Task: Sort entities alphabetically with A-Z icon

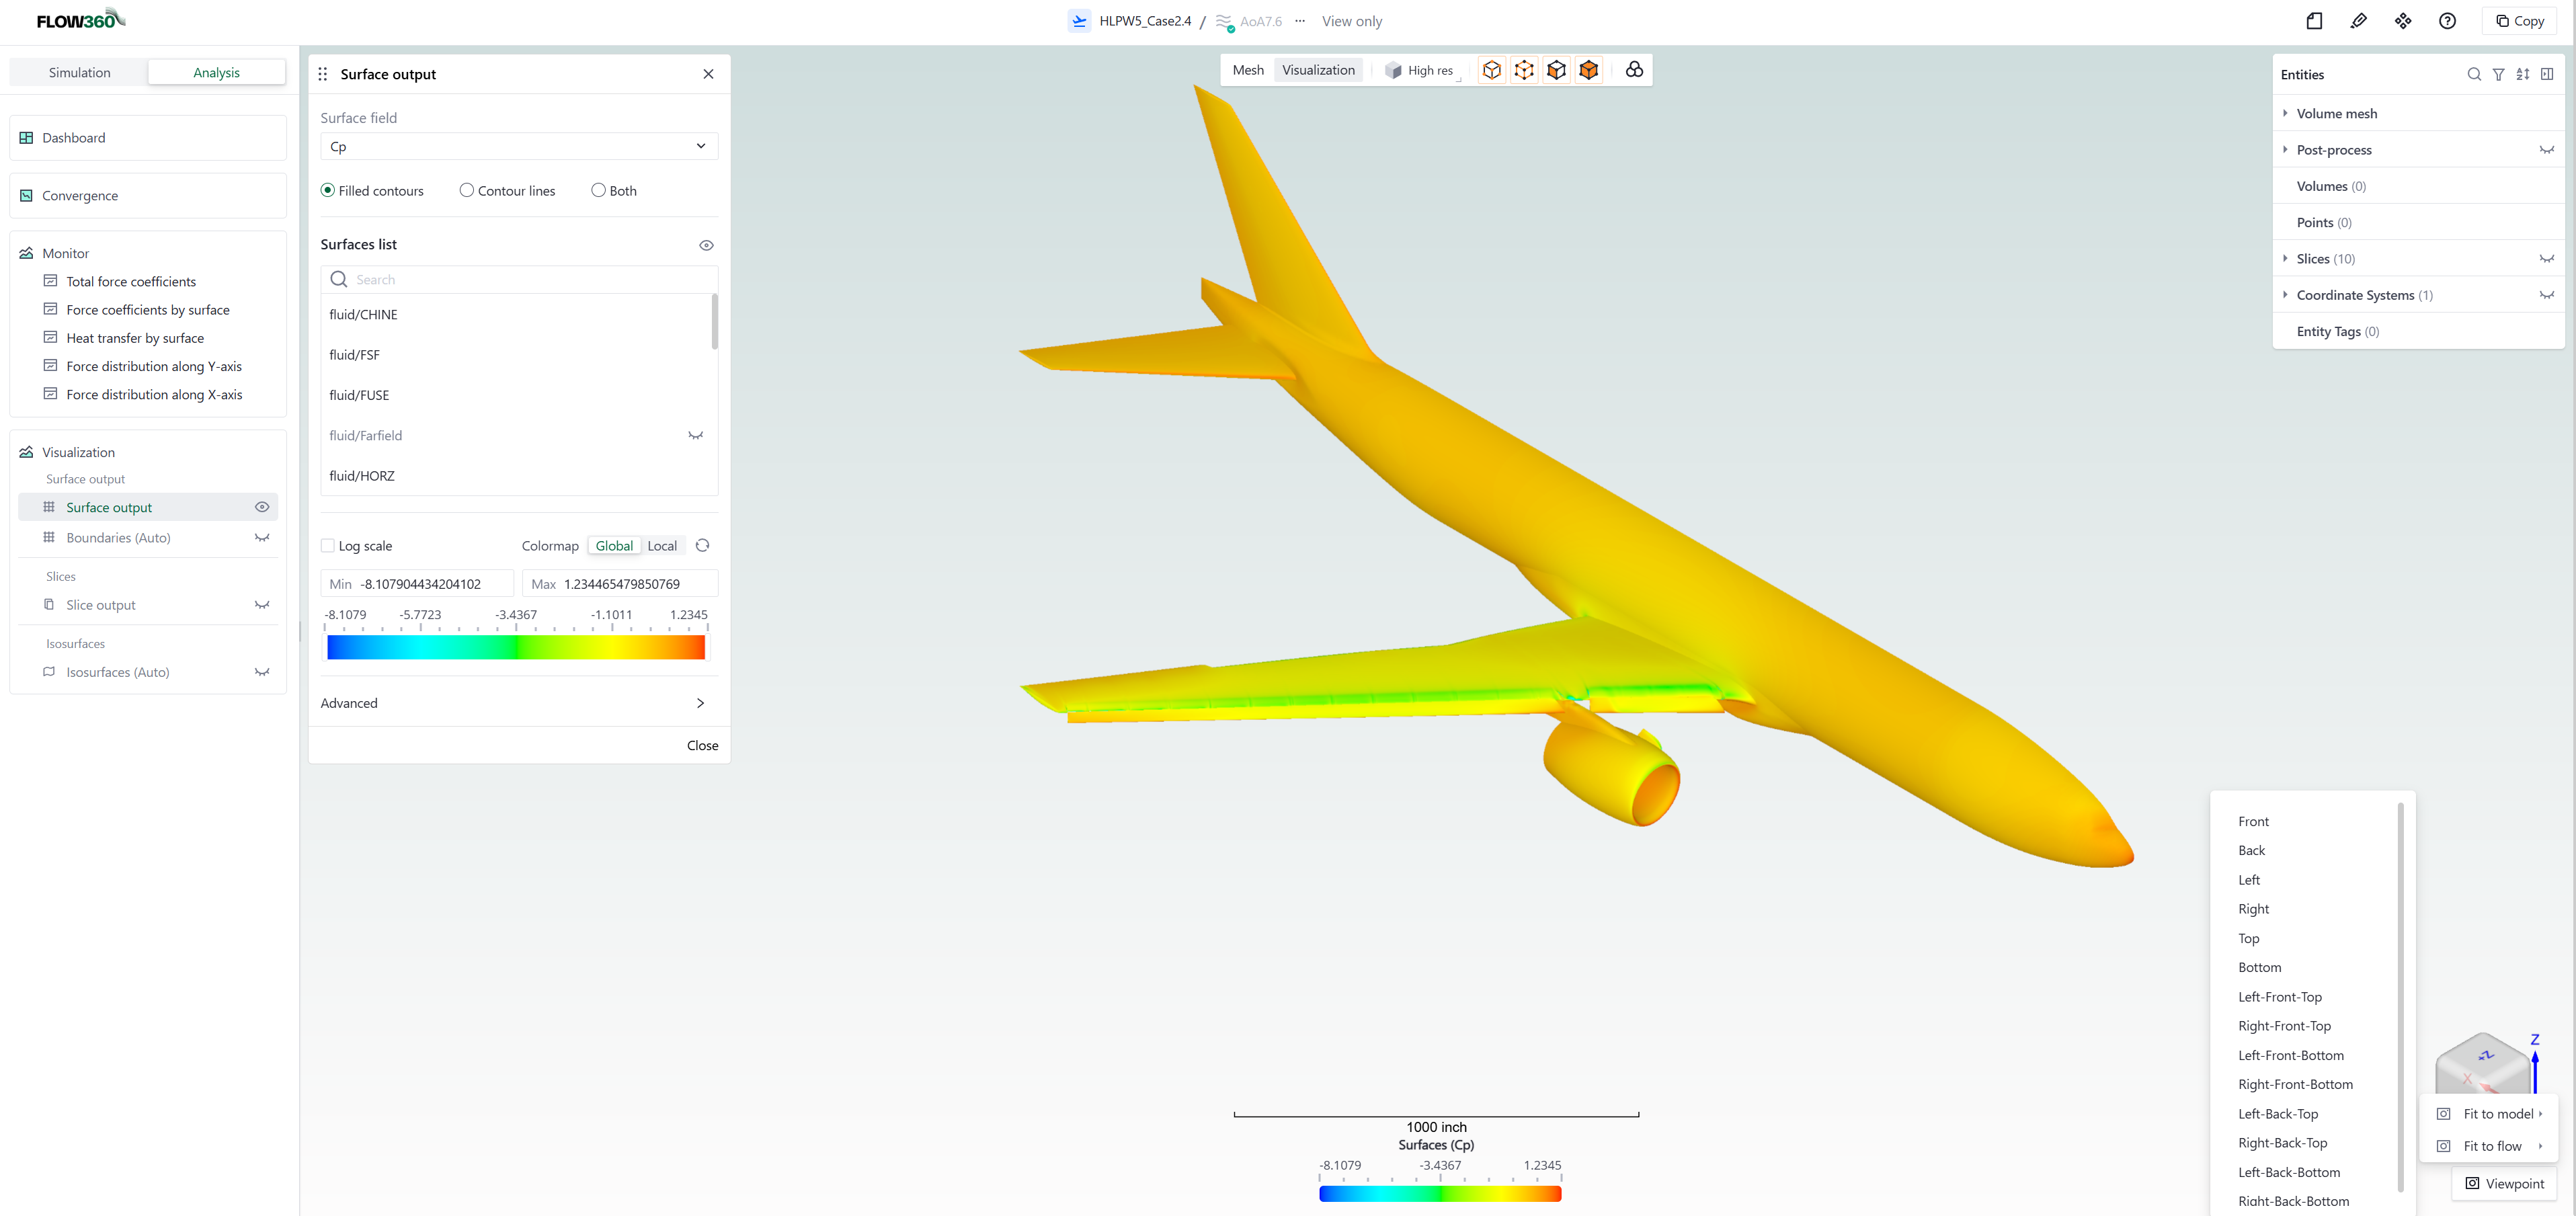Action: 2523,74
